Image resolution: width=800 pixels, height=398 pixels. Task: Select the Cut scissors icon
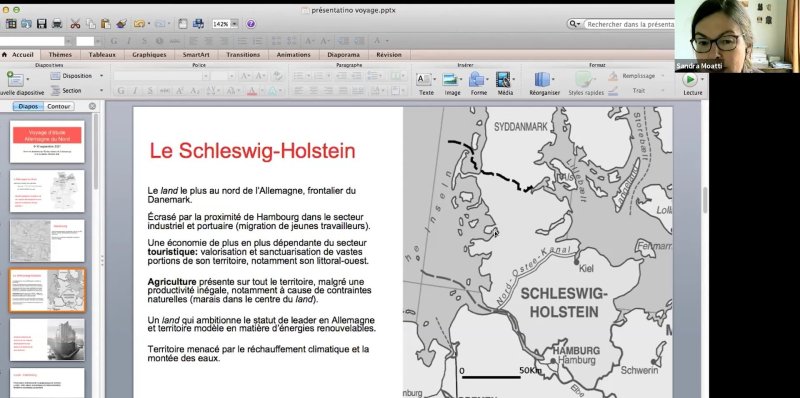75,23
